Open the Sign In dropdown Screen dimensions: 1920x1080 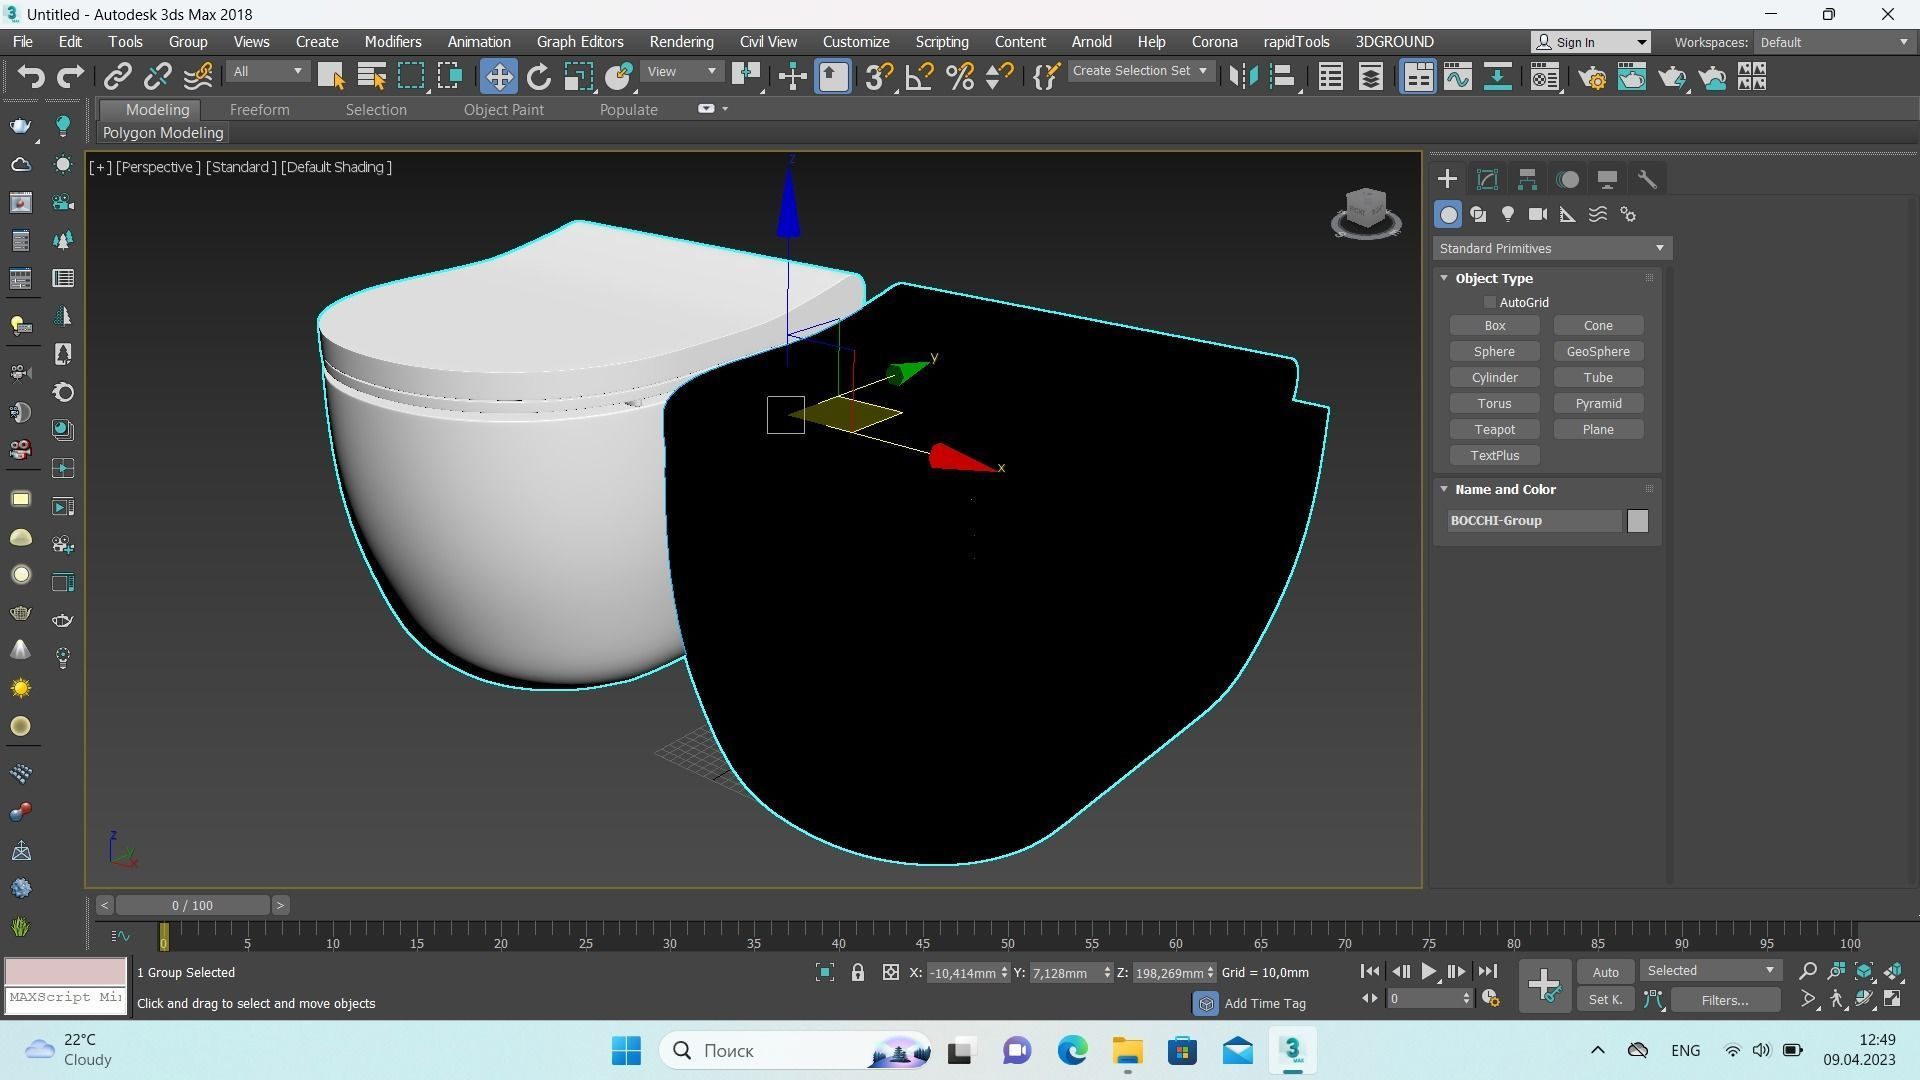click(x=1591, y=42)
